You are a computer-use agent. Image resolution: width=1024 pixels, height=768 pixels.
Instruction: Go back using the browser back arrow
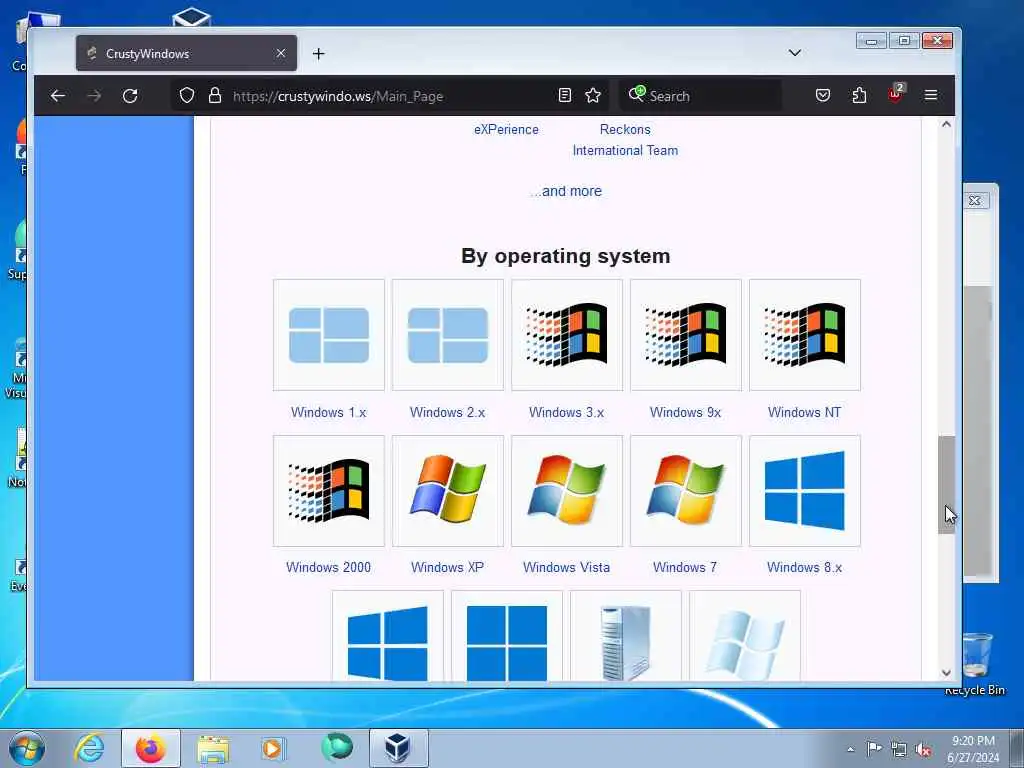click(57, 96)
